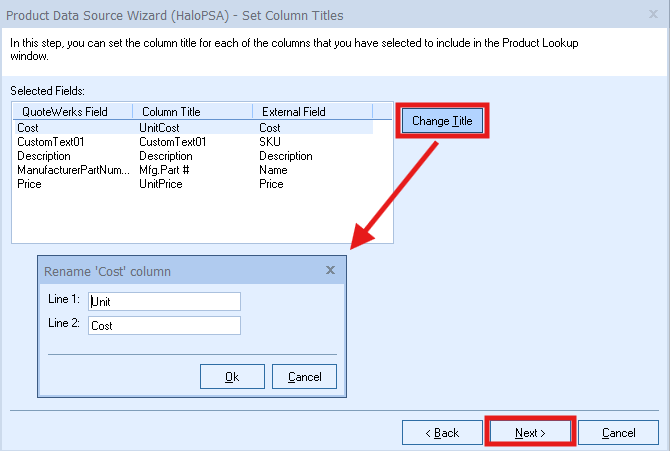Cancel the Rename 'Cost' column dialog

304,377
